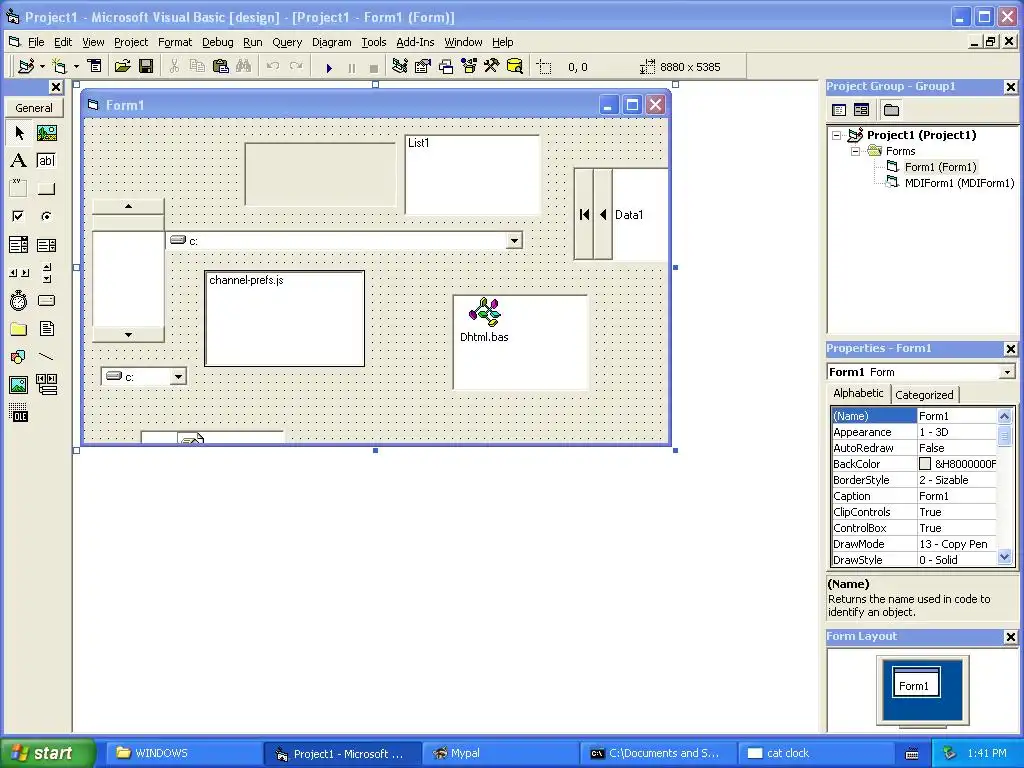Select the VScrollBar control tool

[46, 272]
